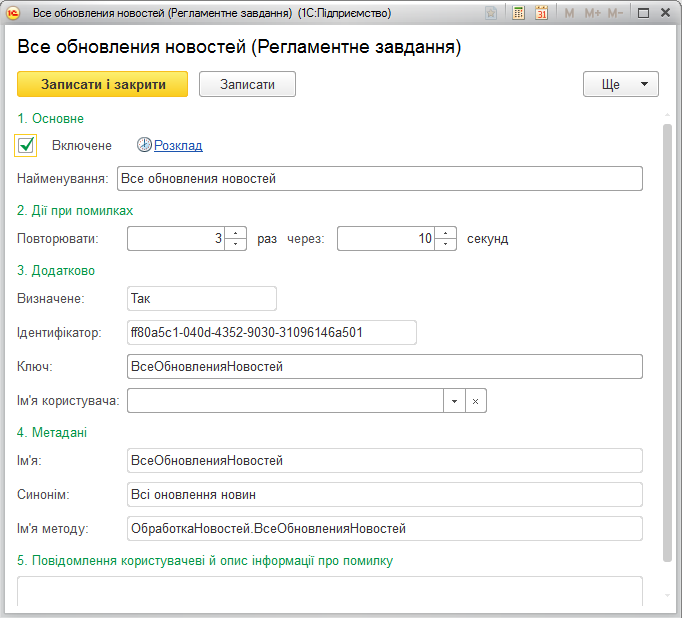The image size is (682, 618).
Task: Increase the Повторювати retry count
Action: [235, 233]
